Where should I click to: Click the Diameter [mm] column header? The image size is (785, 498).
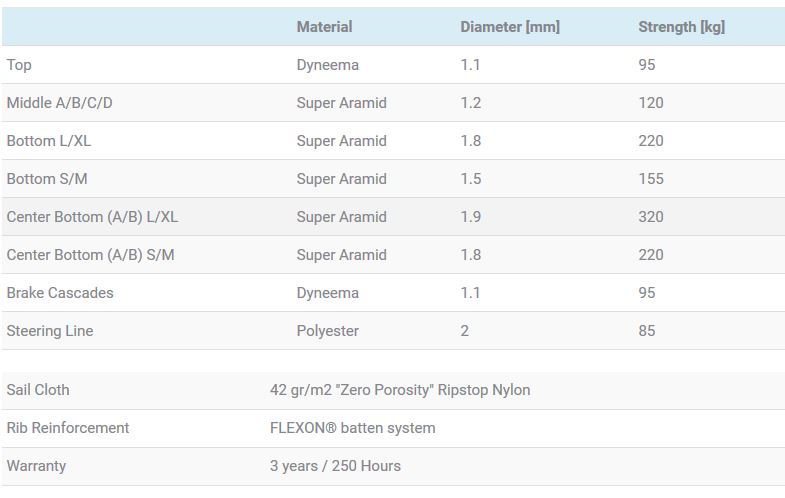[510, 27]
